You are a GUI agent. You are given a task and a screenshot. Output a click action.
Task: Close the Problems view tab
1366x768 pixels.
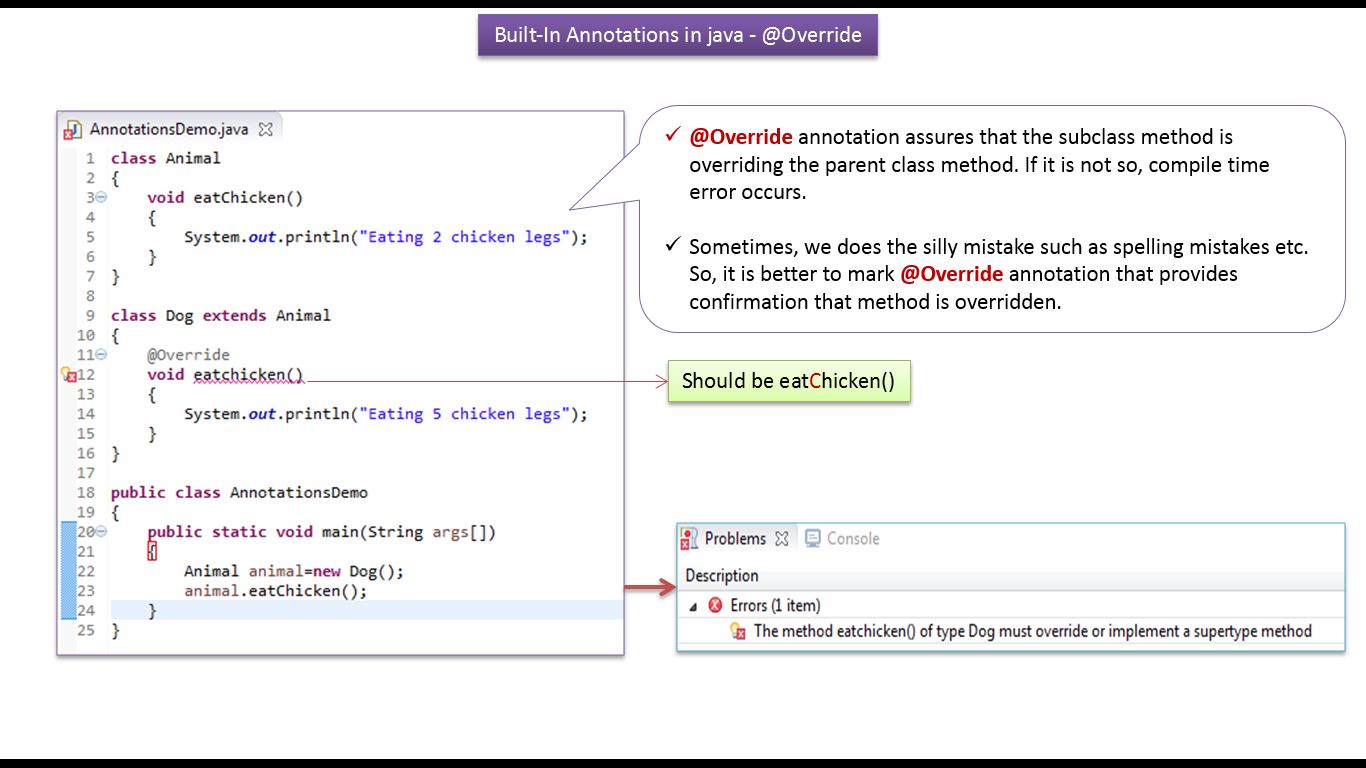click(782, 538)
